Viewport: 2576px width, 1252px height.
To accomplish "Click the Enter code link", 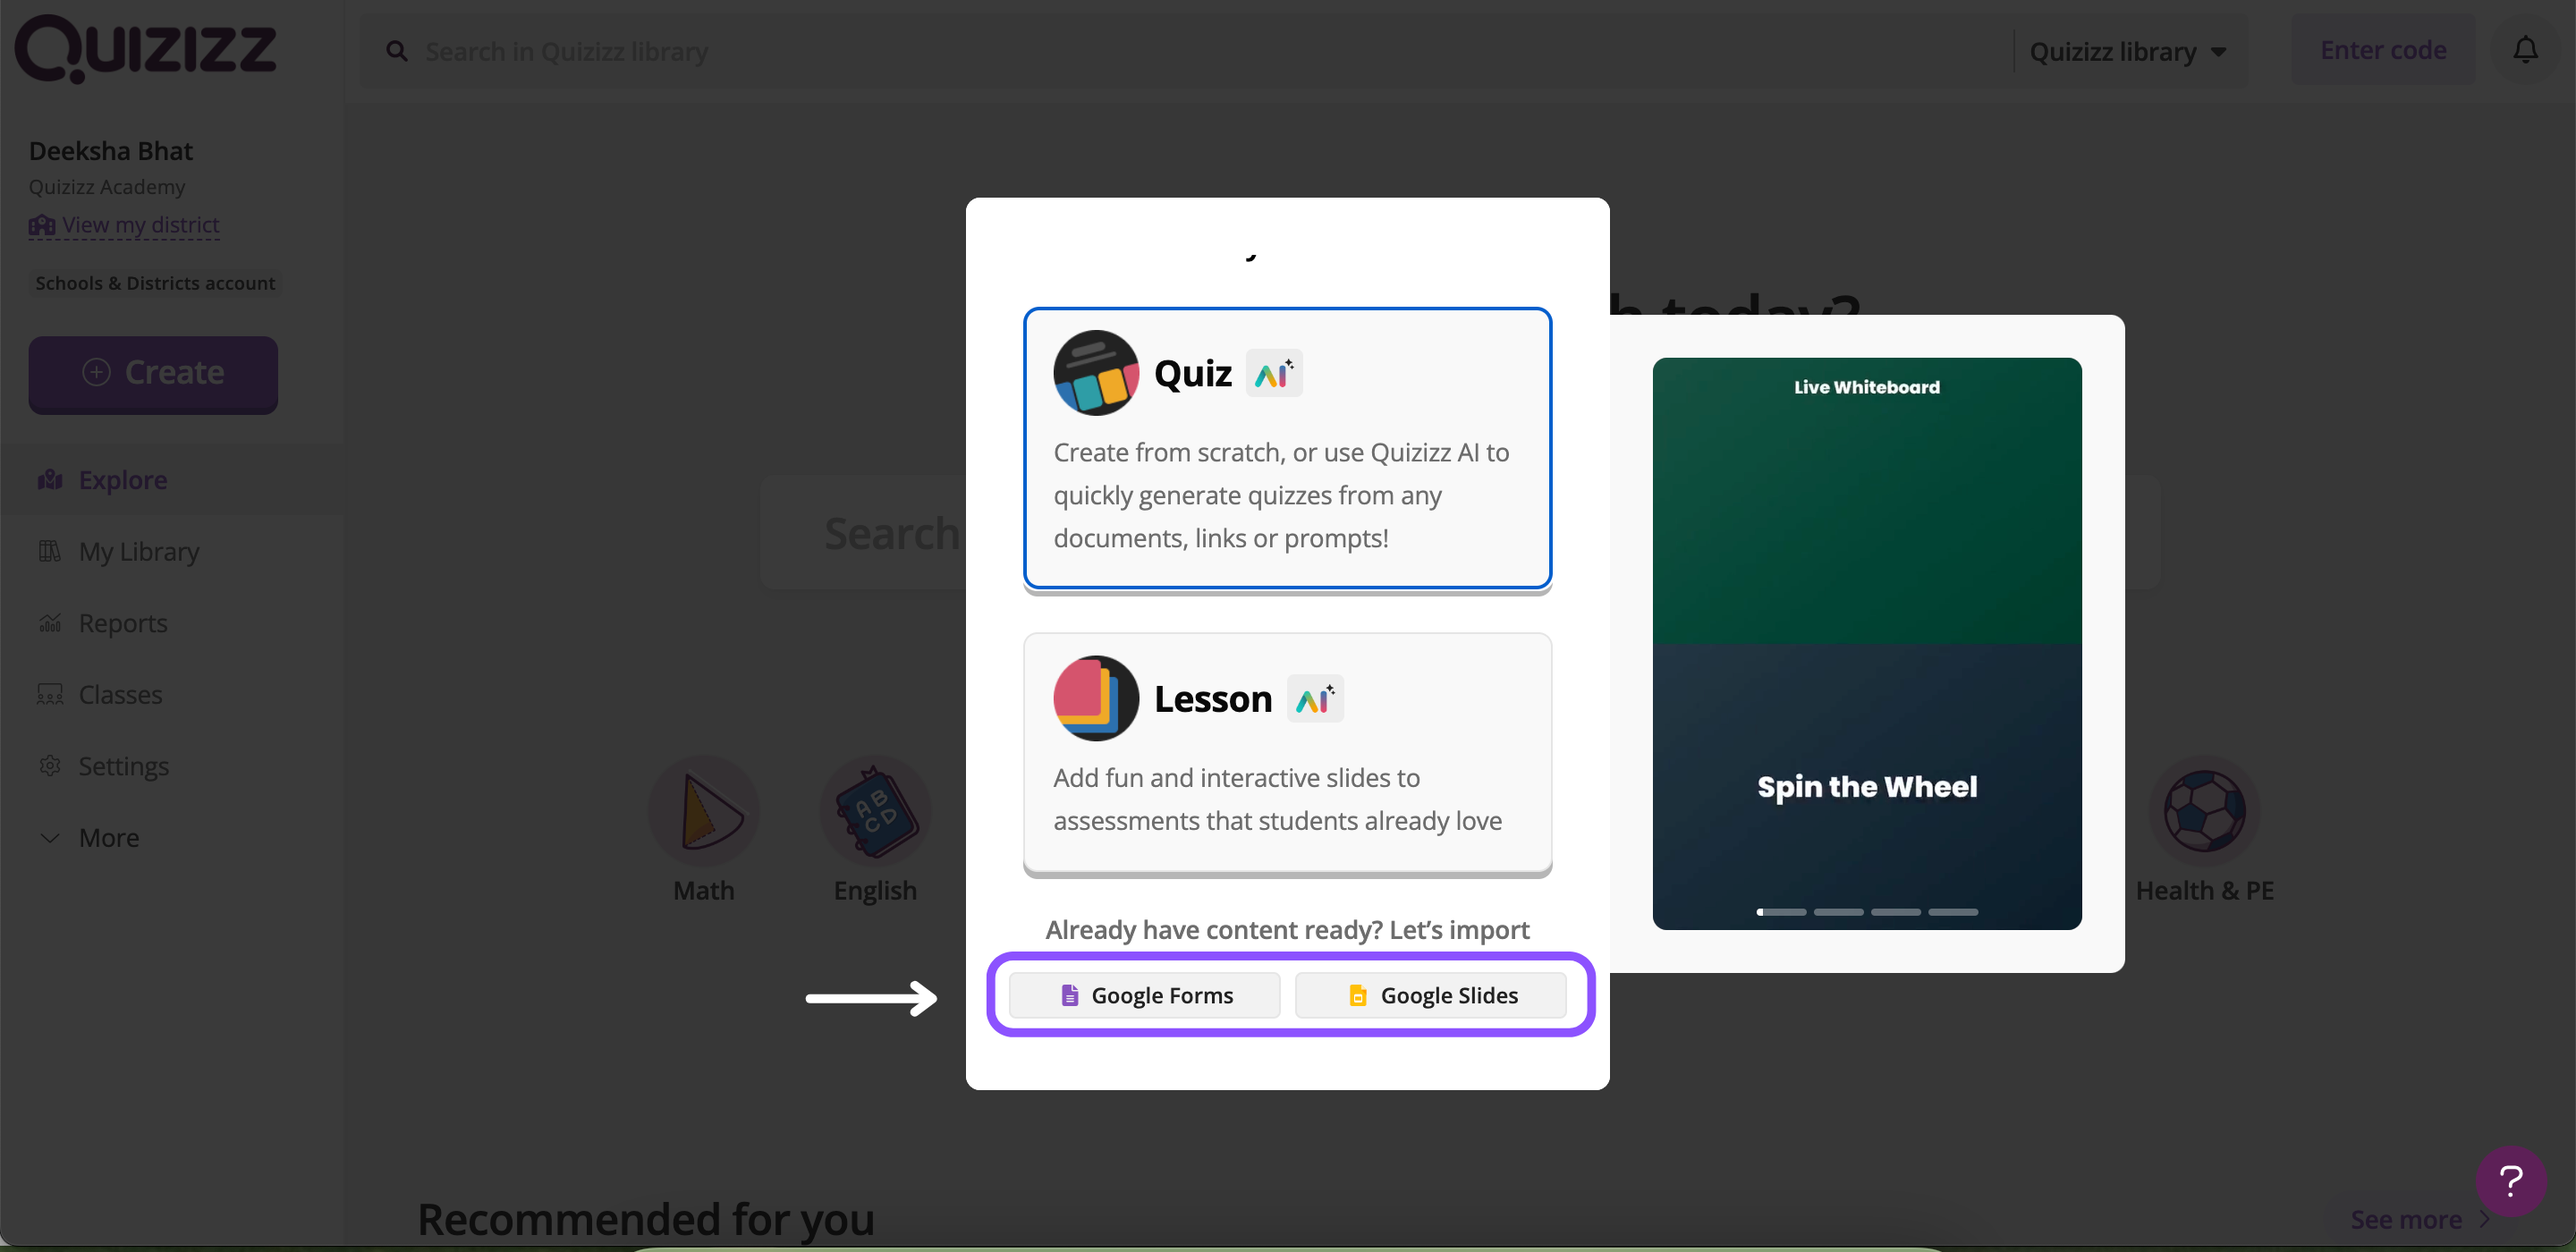I will [2384, 49].
